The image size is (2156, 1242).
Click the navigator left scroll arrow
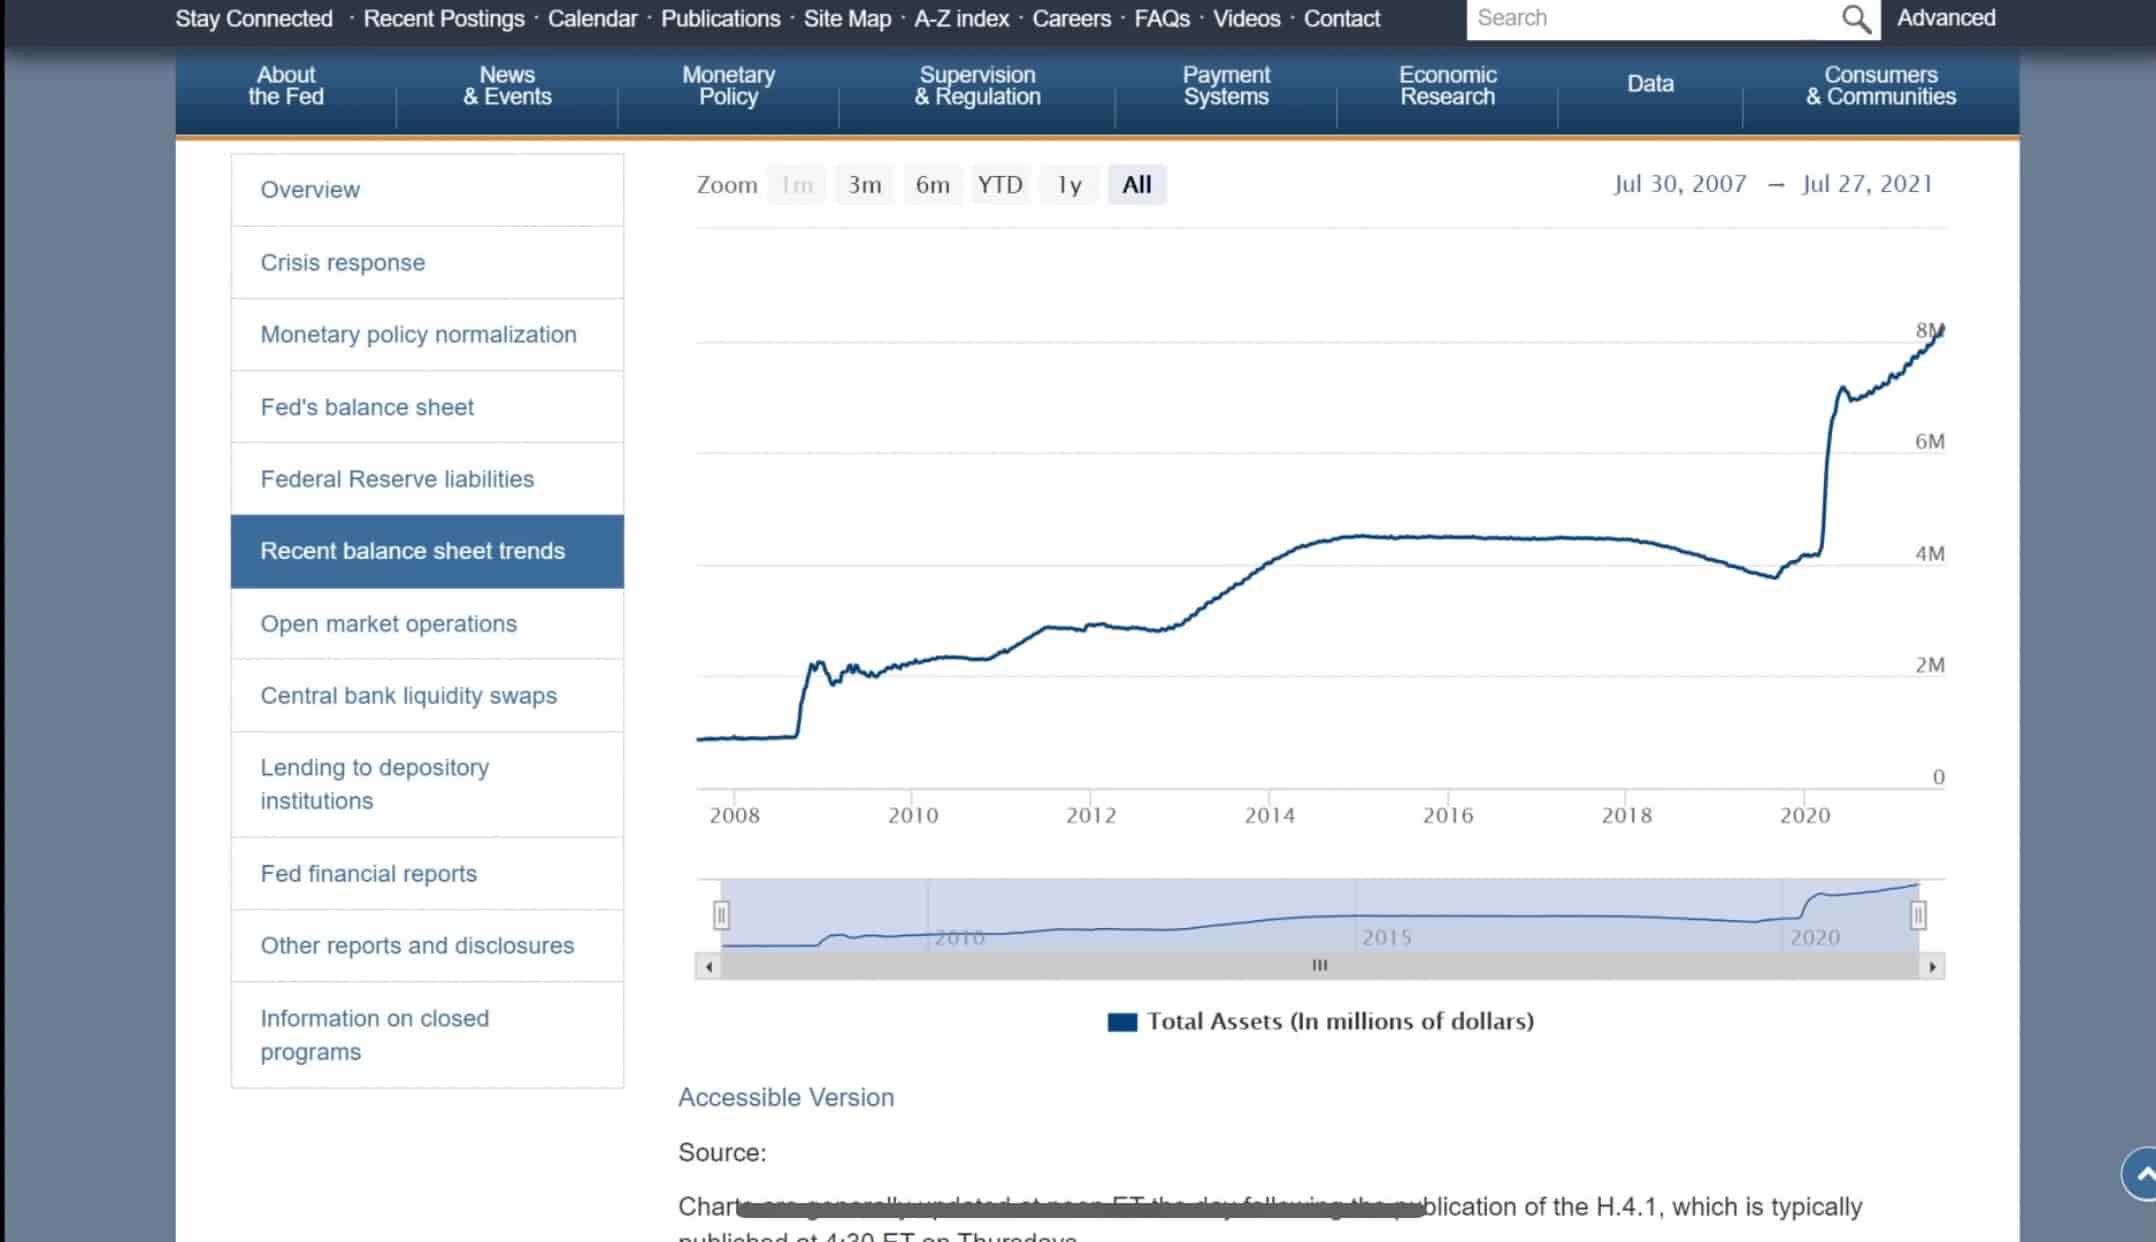tap(709, 966)
